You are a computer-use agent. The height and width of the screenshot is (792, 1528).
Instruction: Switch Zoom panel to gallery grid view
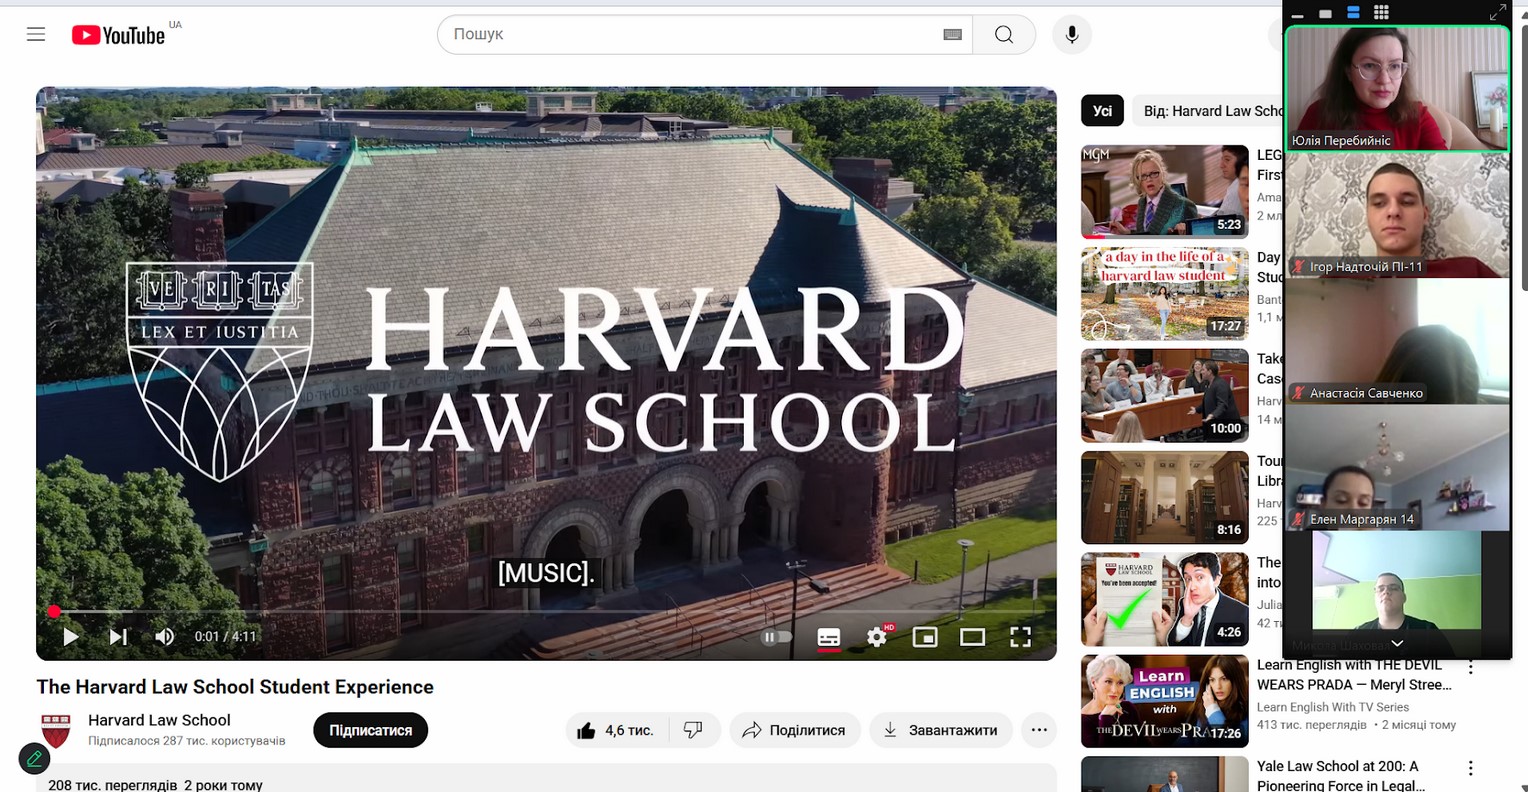click(1381, 13)
